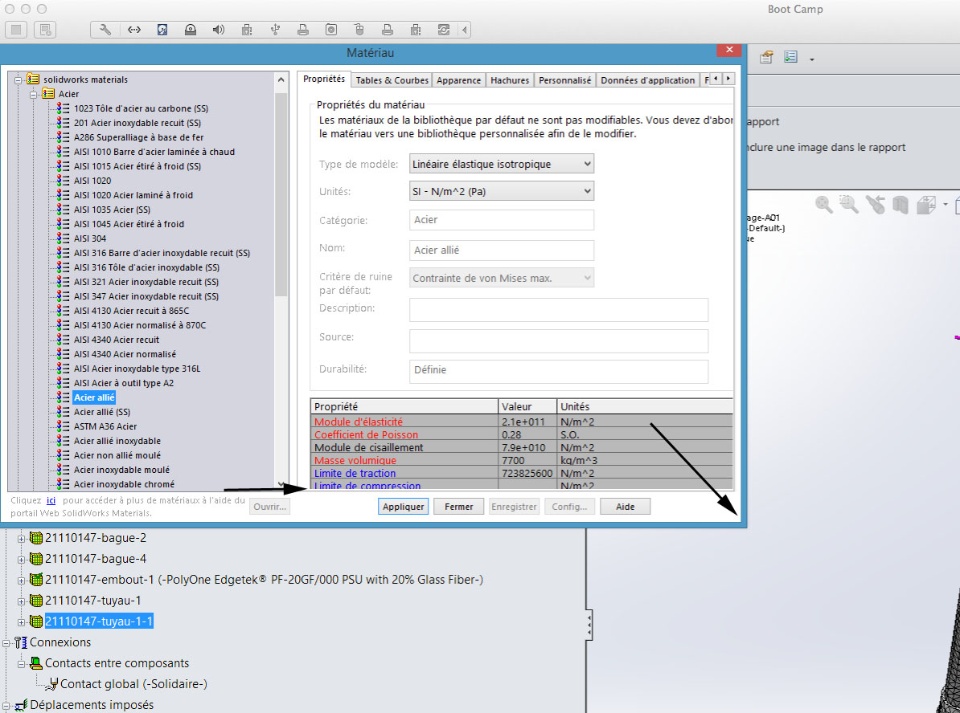Switch to Hachures tab
This screenshot has height=713, width=960.
[509, 80]
